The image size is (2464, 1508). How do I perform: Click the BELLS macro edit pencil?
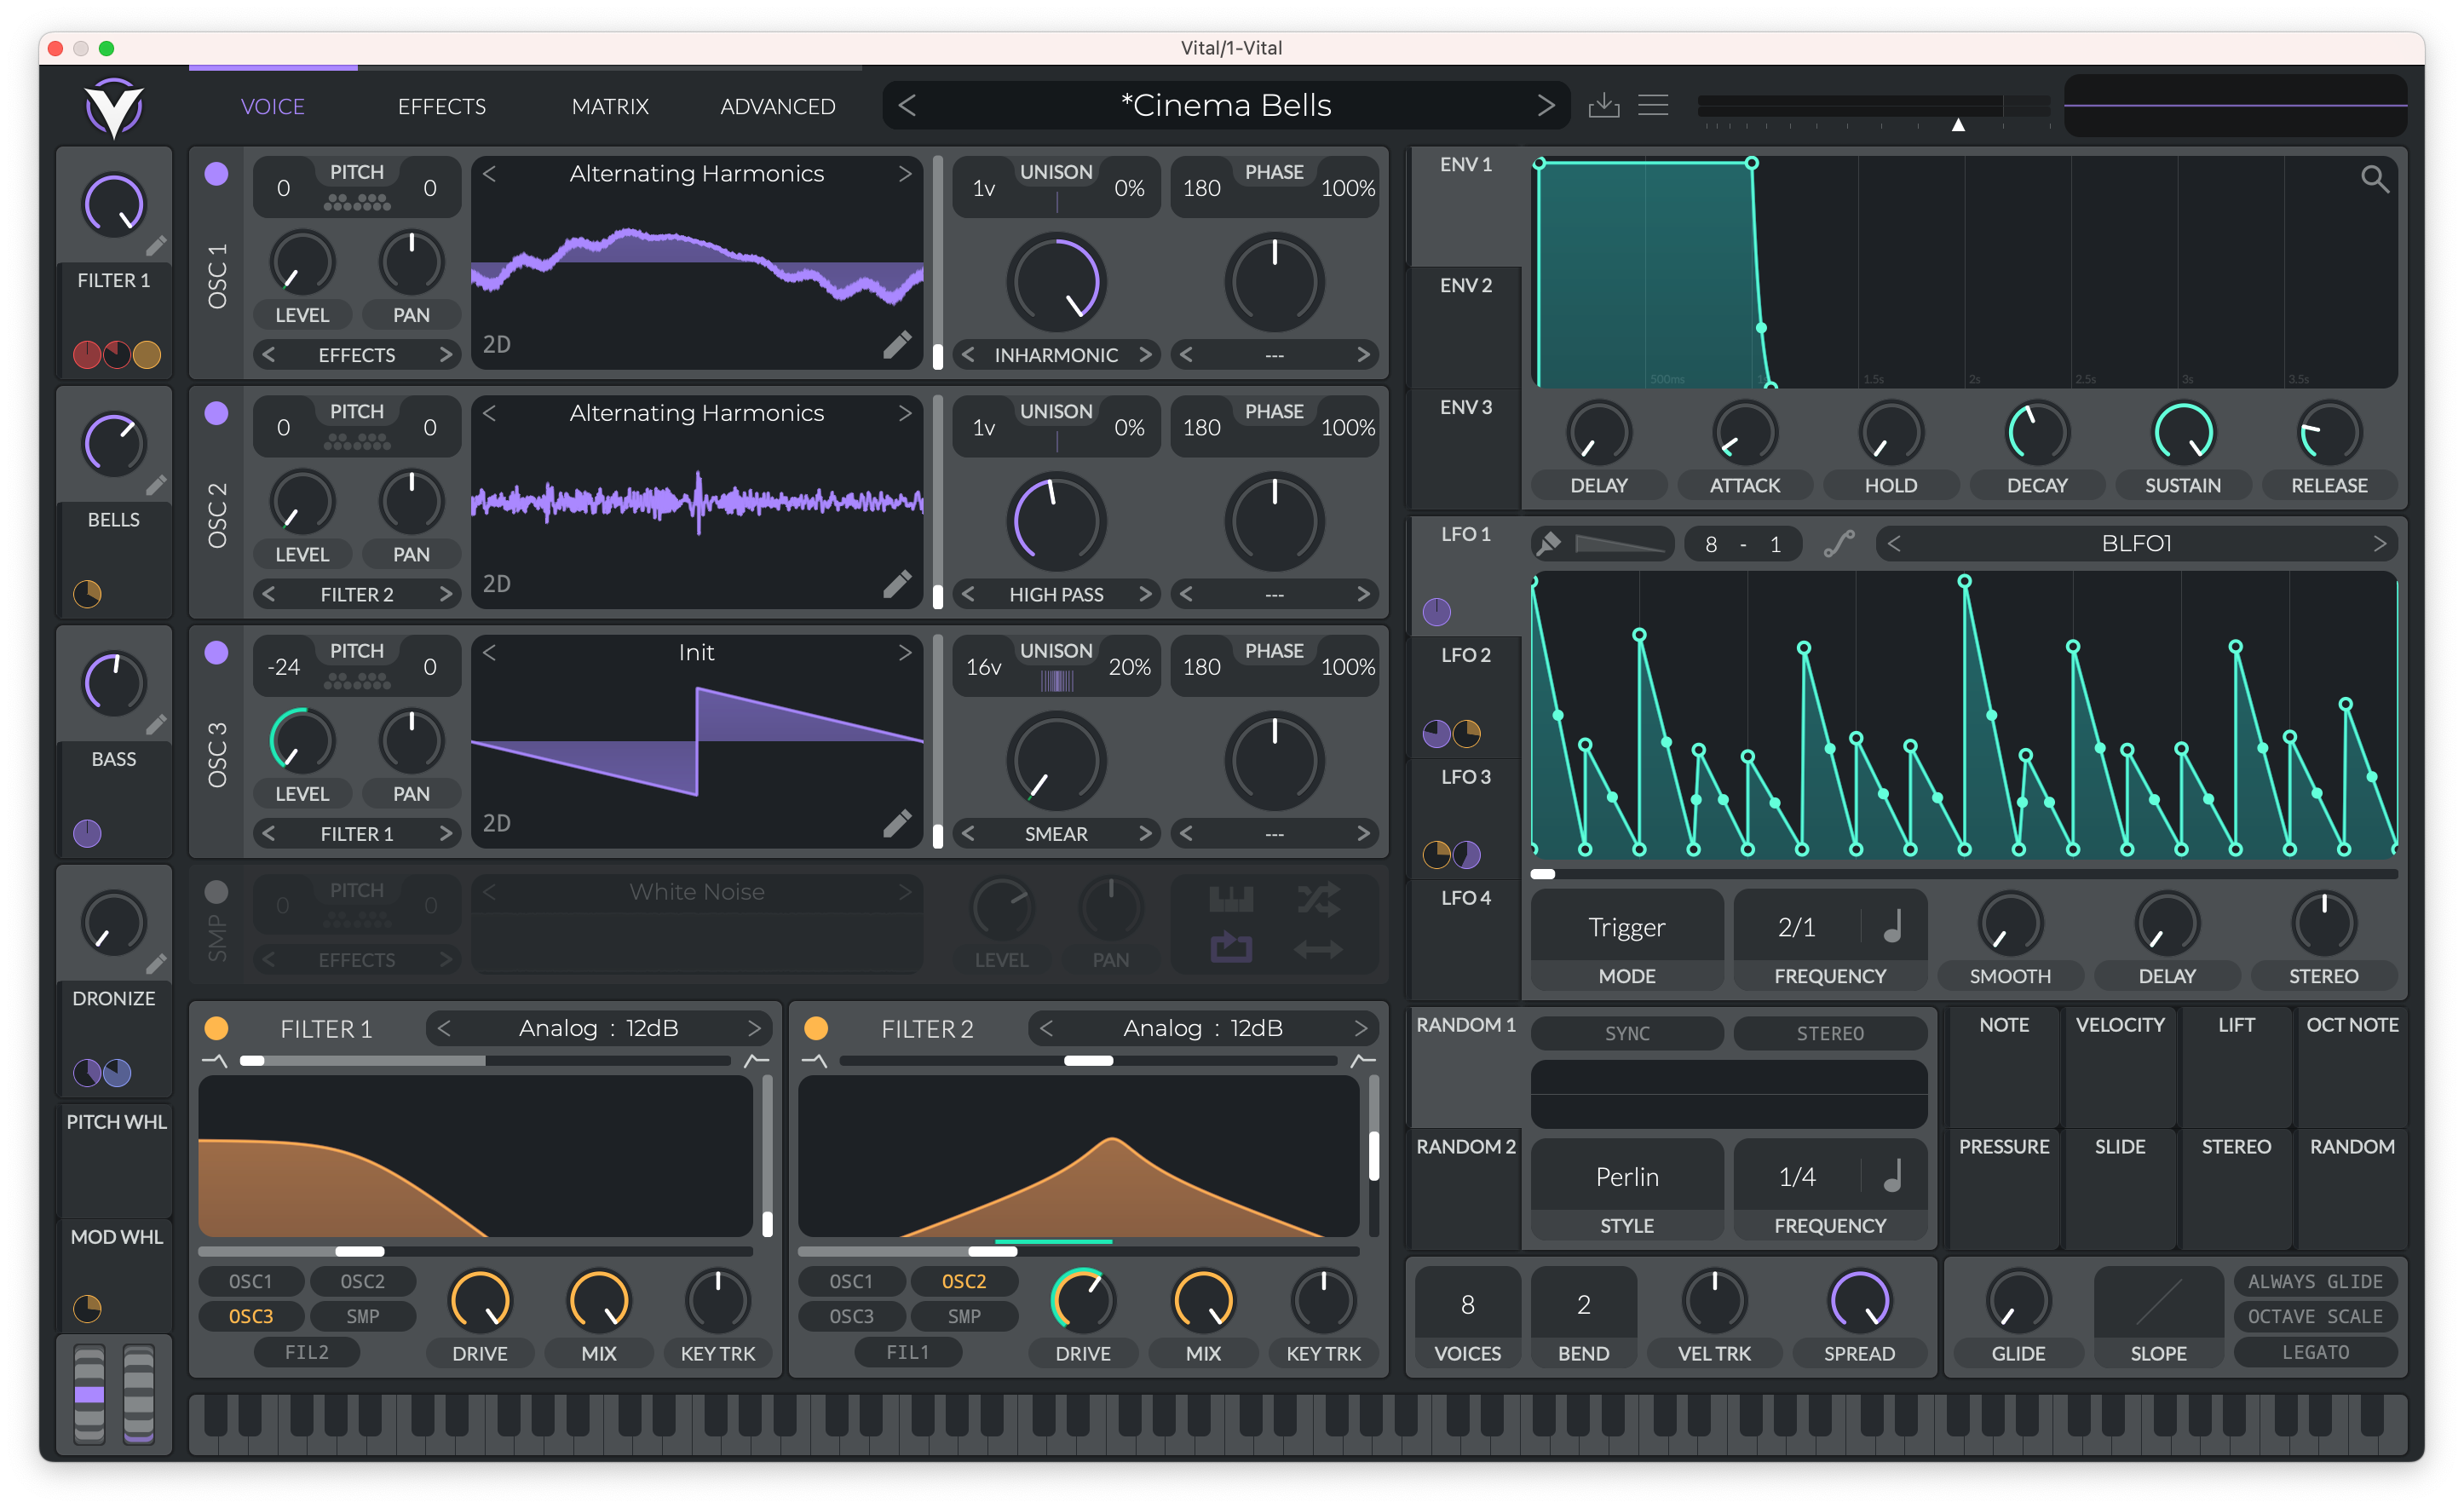(x=156, y=486)
